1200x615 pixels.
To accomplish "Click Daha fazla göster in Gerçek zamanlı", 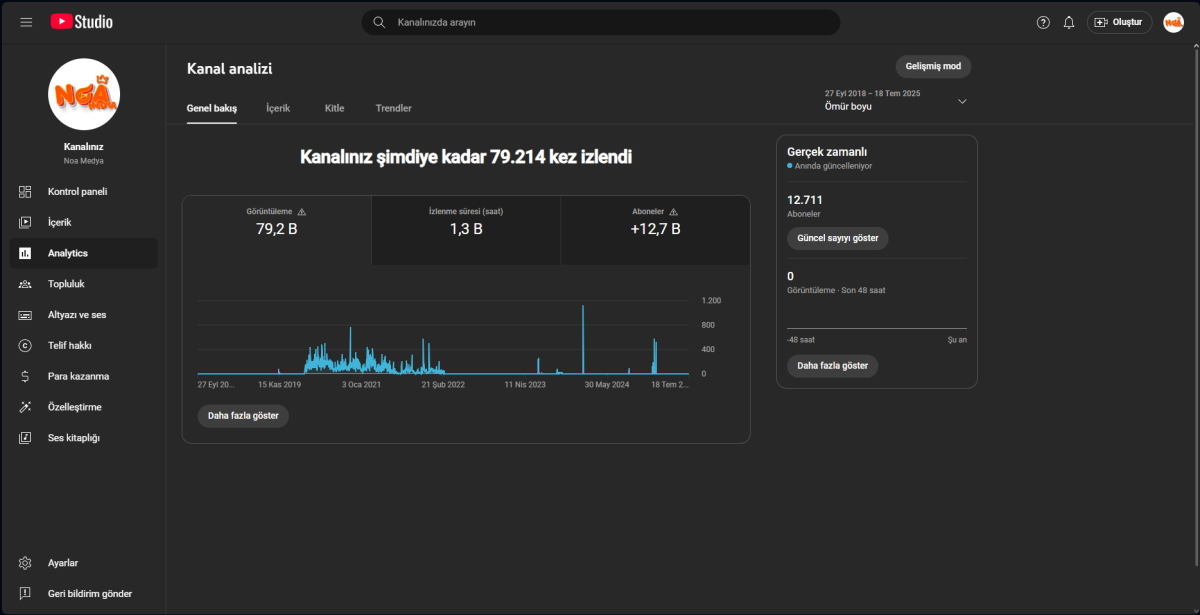I will coord(833,366).
